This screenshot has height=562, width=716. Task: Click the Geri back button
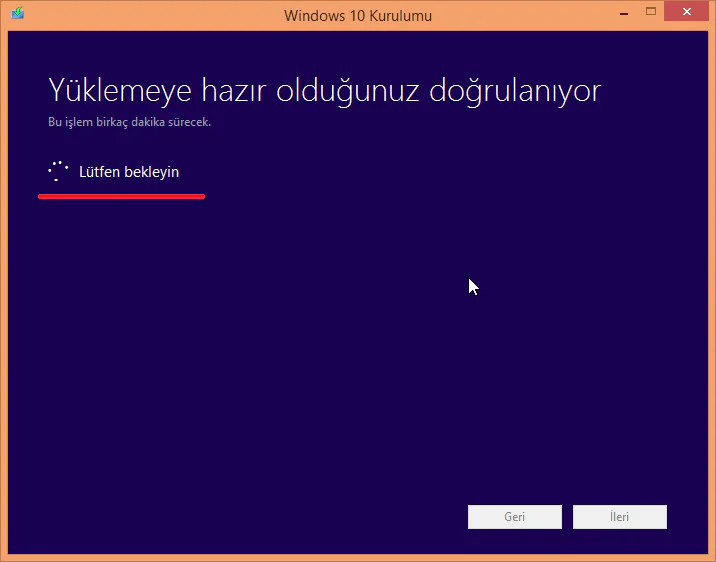(515, 516)
